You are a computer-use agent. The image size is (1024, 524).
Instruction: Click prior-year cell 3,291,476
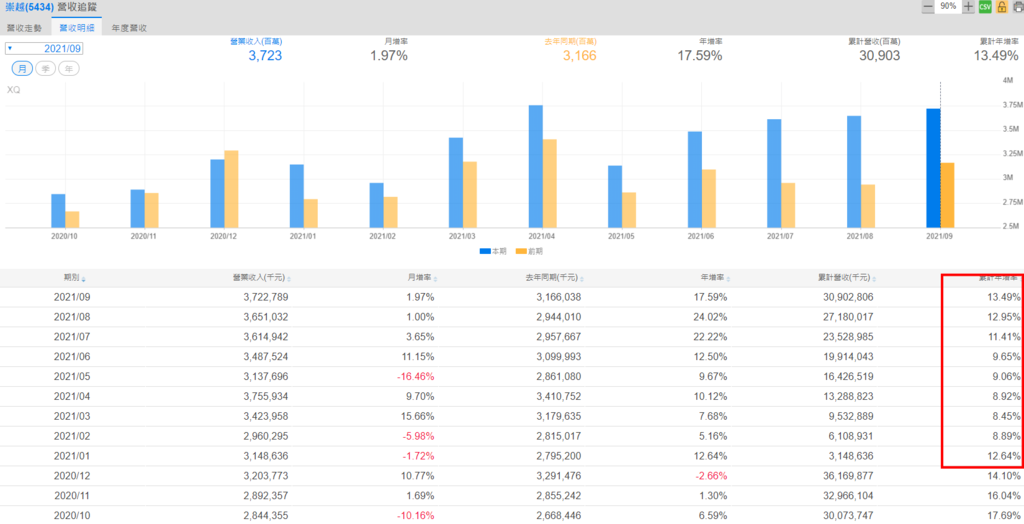click(558, 476)
